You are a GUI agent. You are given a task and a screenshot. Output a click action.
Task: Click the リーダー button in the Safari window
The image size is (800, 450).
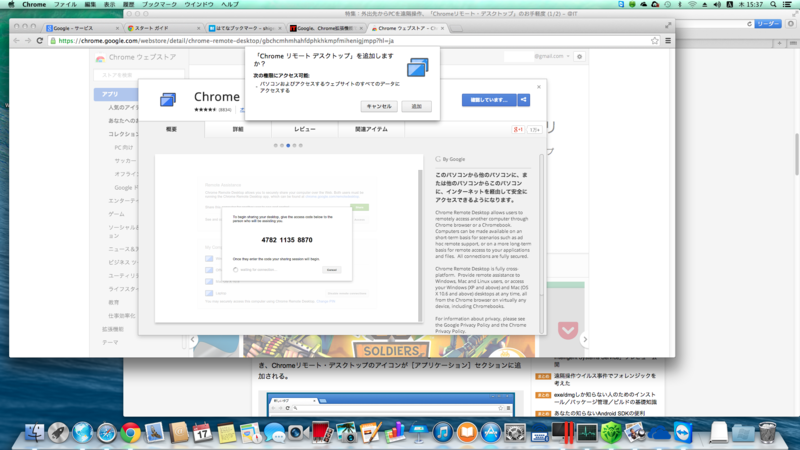tap(768, 24)
